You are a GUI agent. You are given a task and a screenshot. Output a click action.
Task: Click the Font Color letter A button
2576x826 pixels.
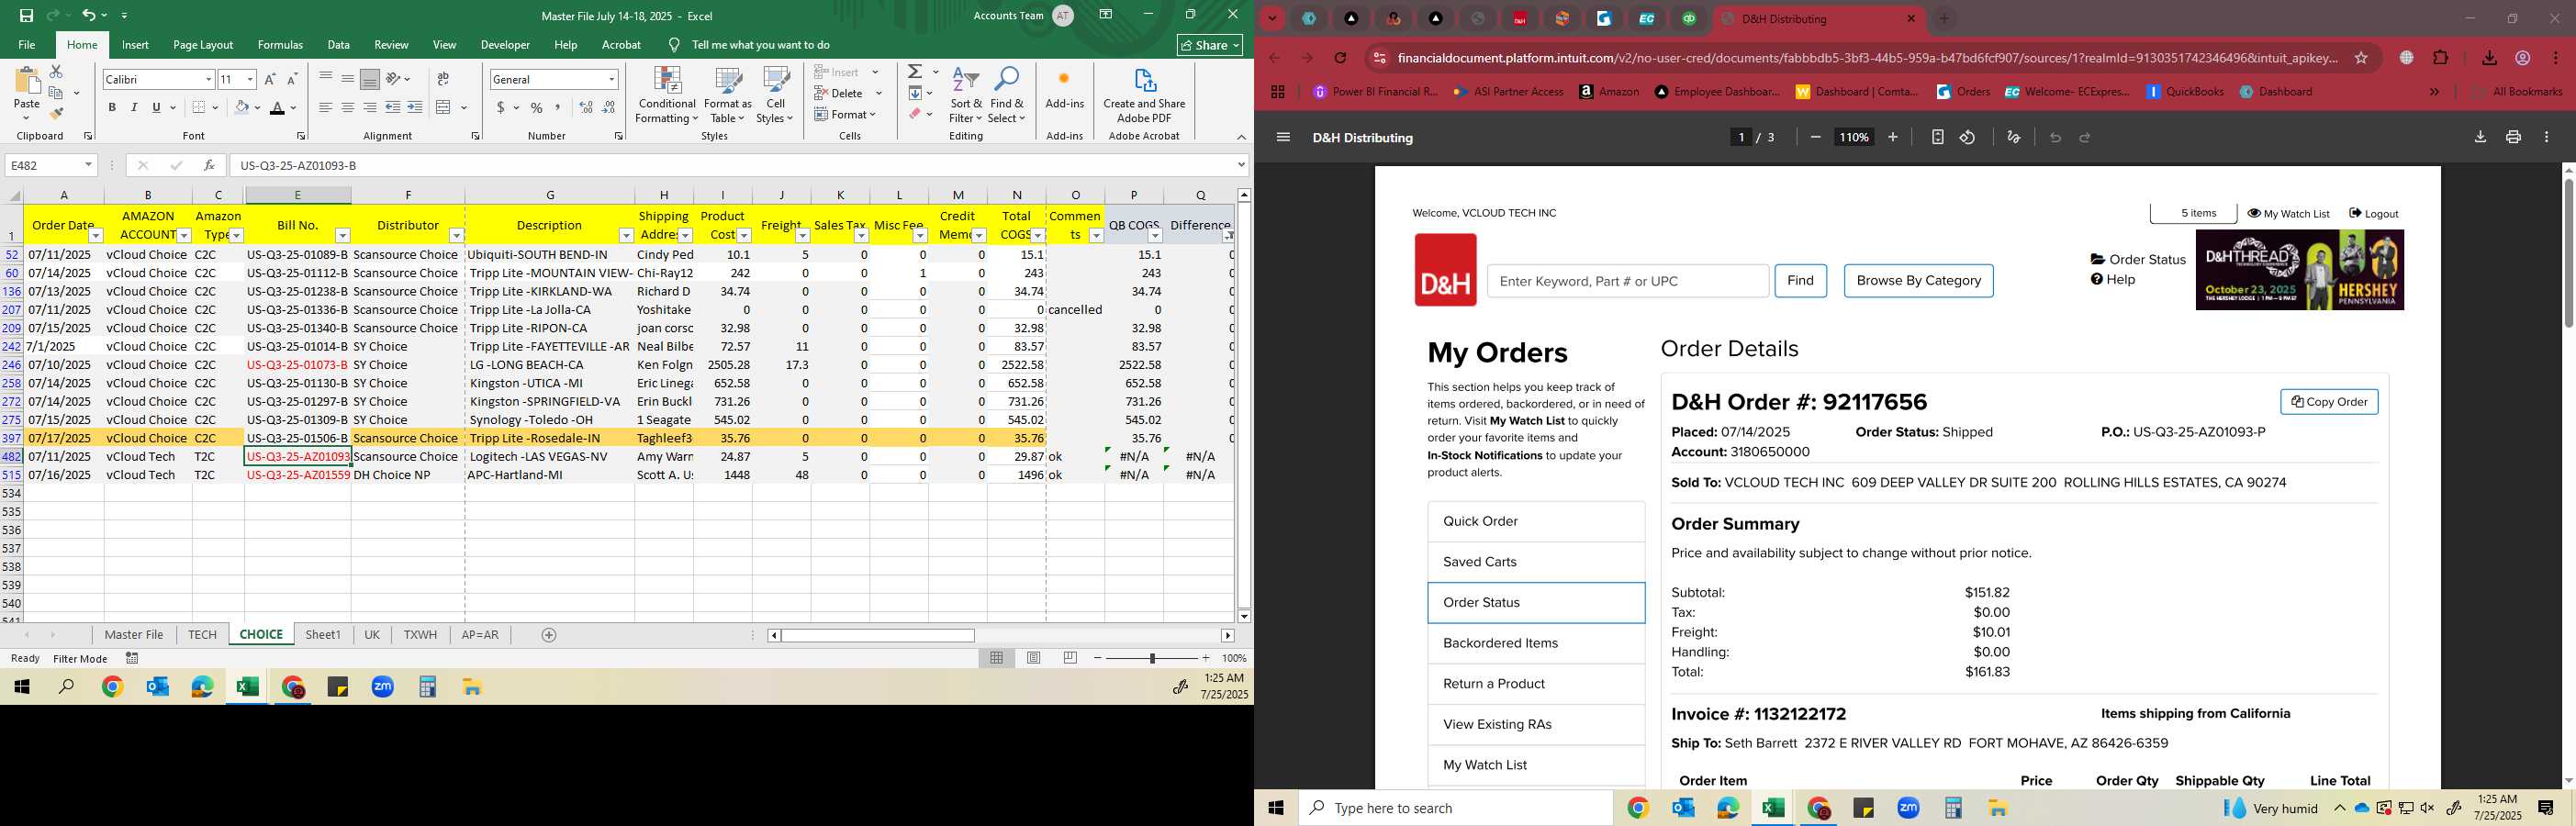pos(278,107)
